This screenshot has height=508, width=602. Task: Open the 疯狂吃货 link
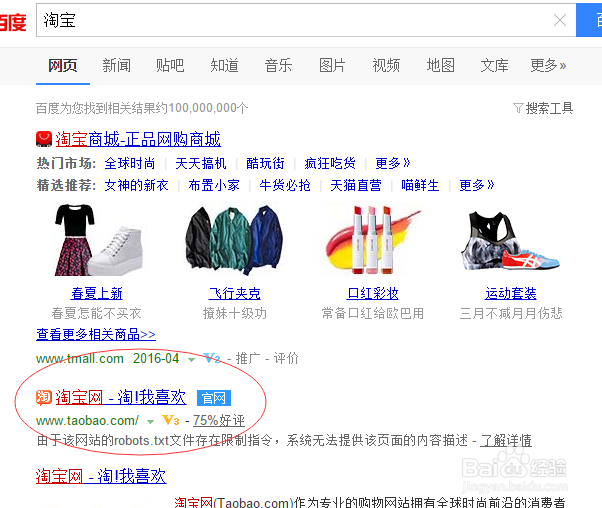click(x=330, y=164)
